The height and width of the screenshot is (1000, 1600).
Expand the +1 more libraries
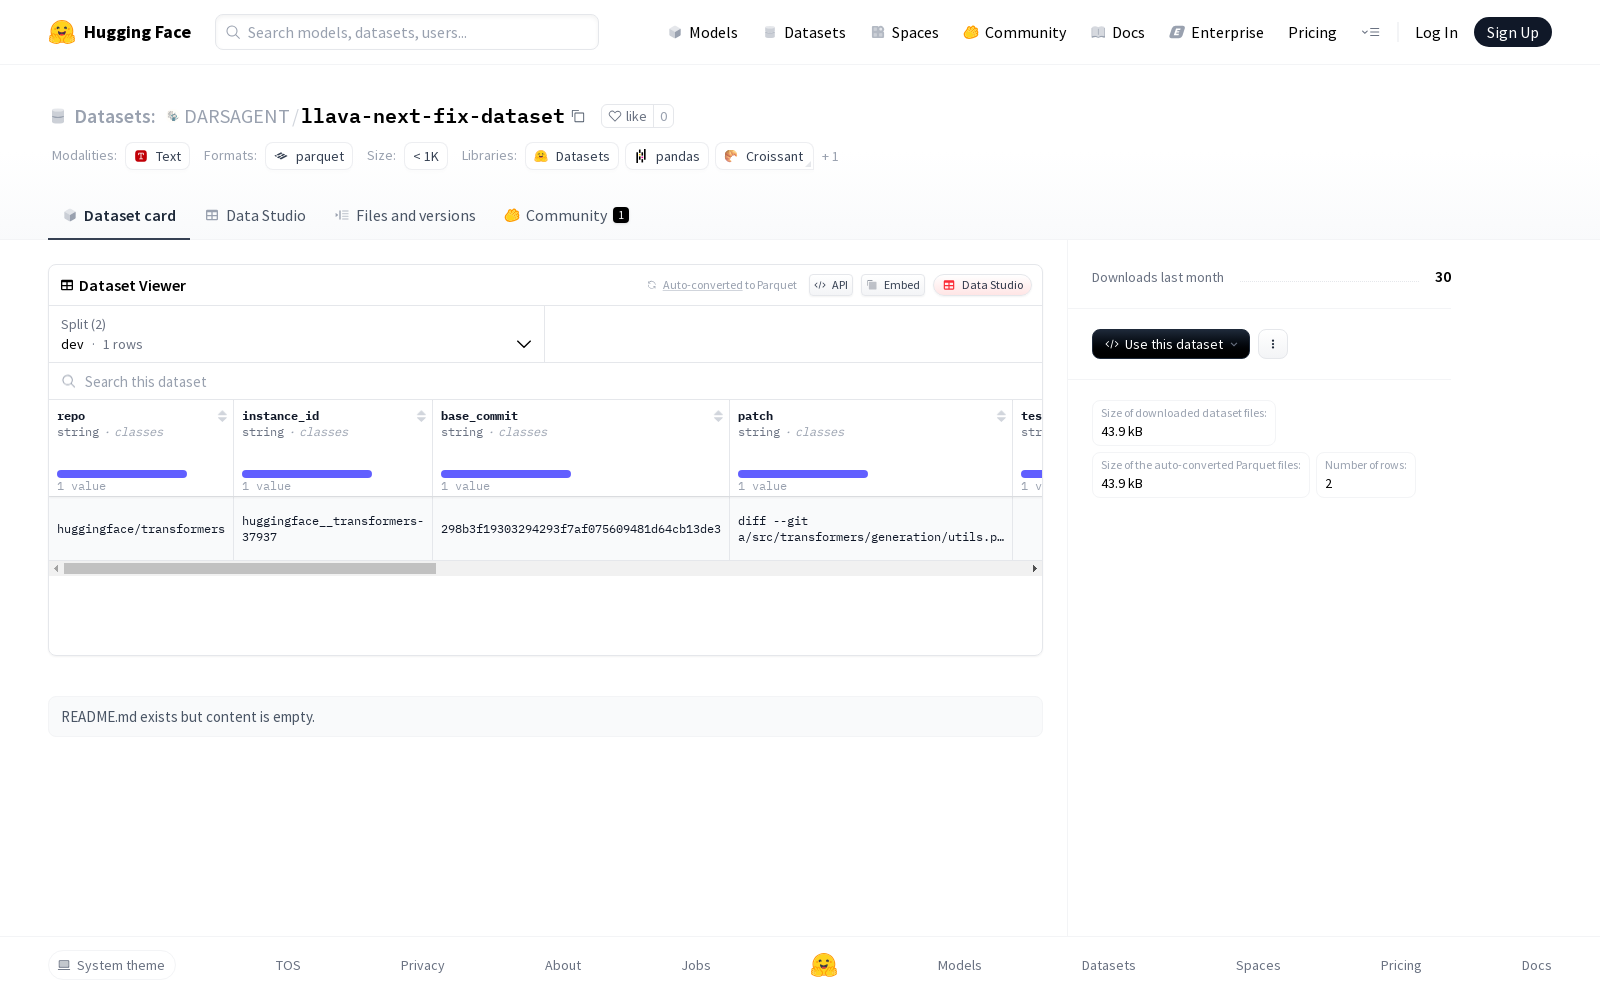tap(830, 156)
